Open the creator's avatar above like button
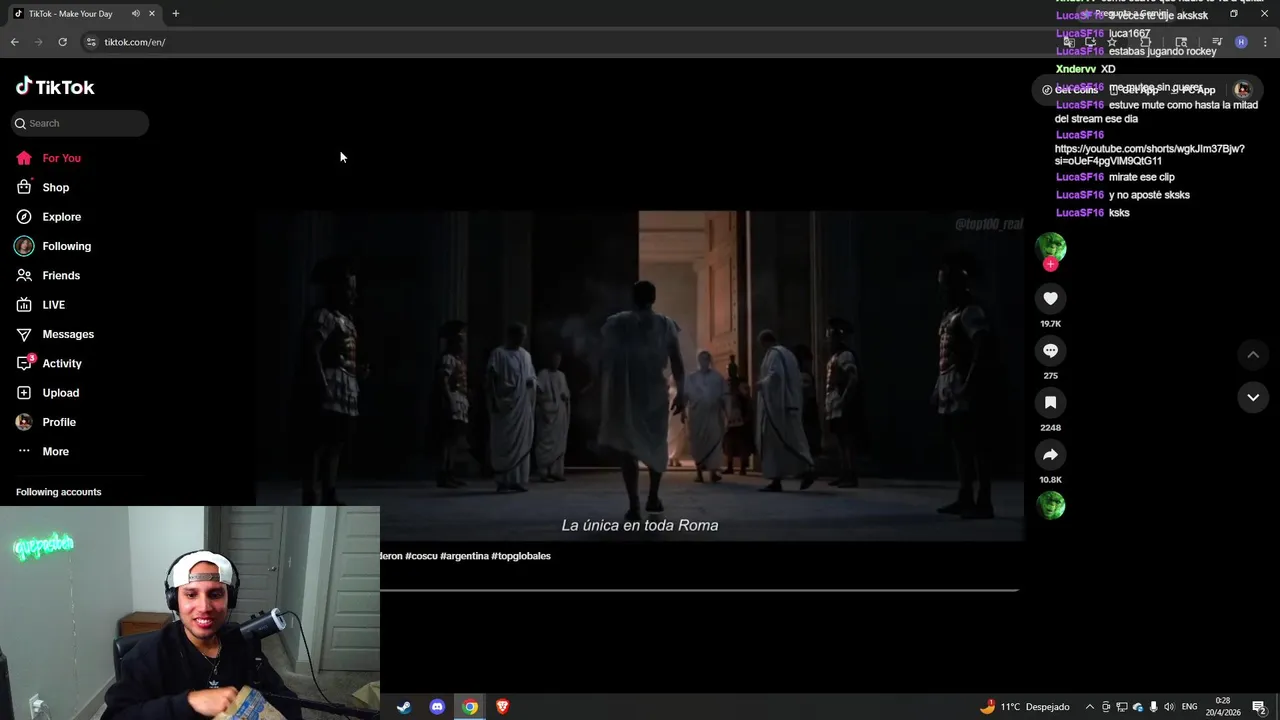 tap(1050, 246)
